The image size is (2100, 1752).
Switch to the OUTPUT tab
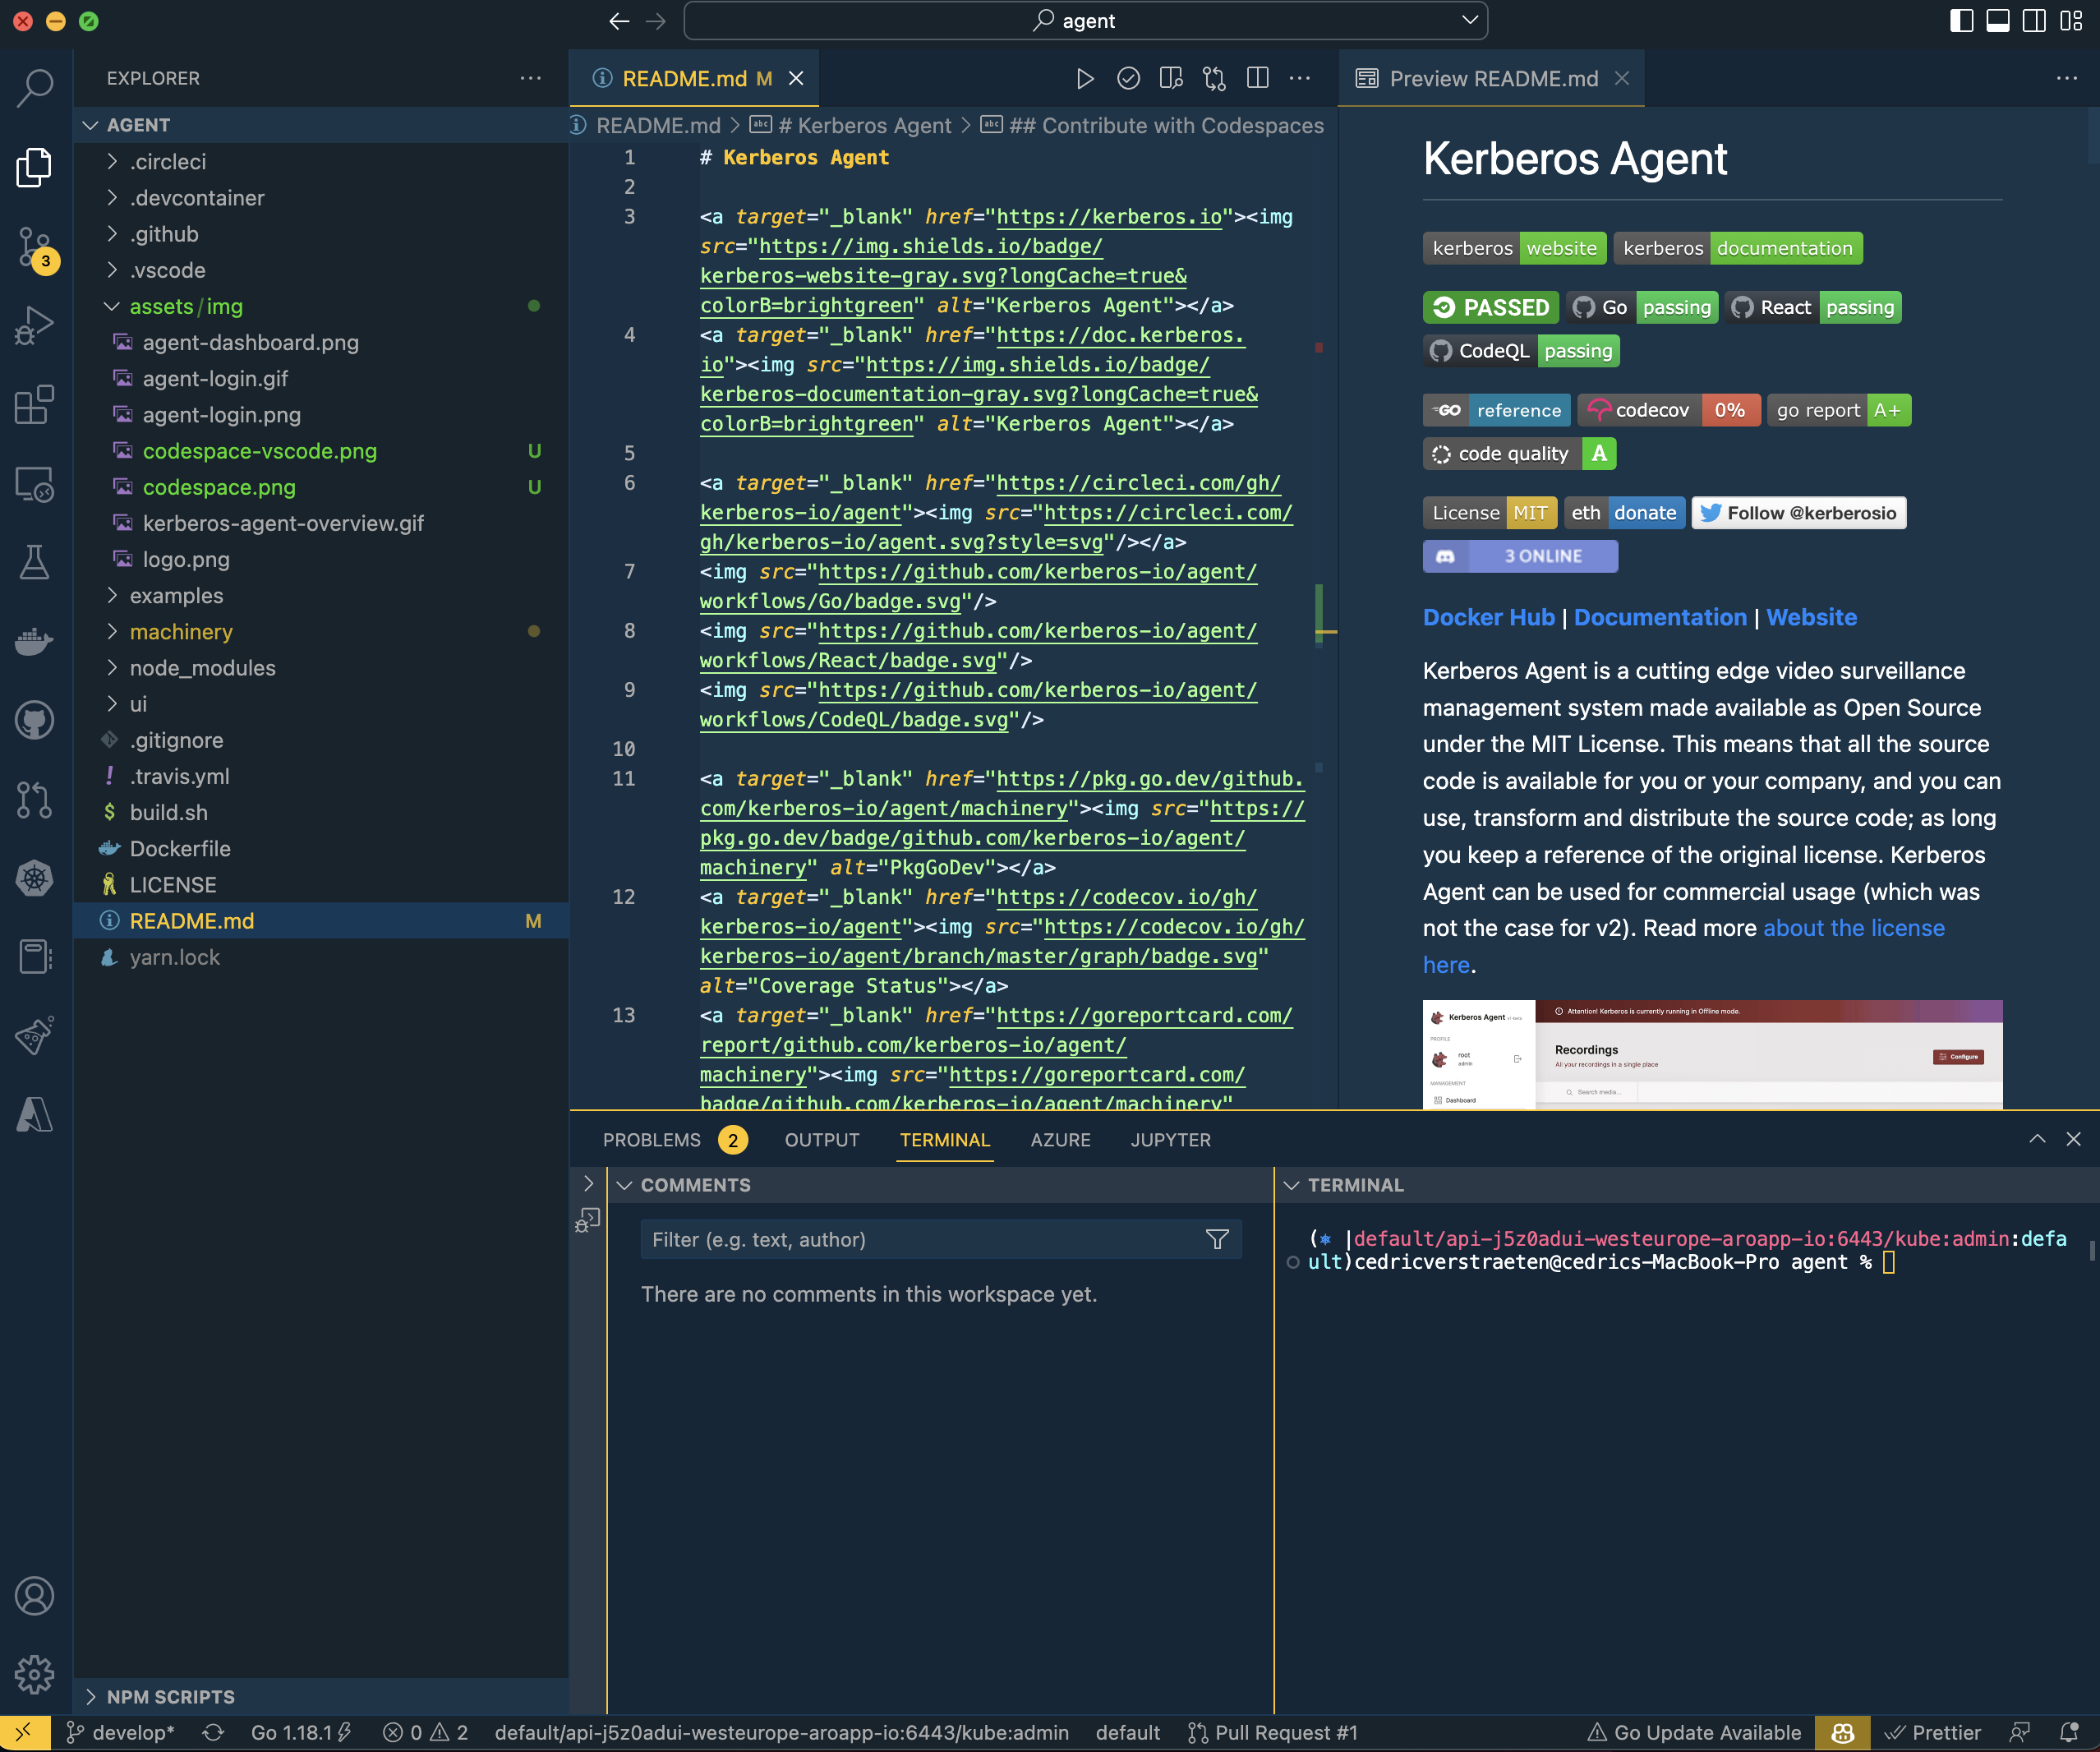click(x=821, y=1140)
